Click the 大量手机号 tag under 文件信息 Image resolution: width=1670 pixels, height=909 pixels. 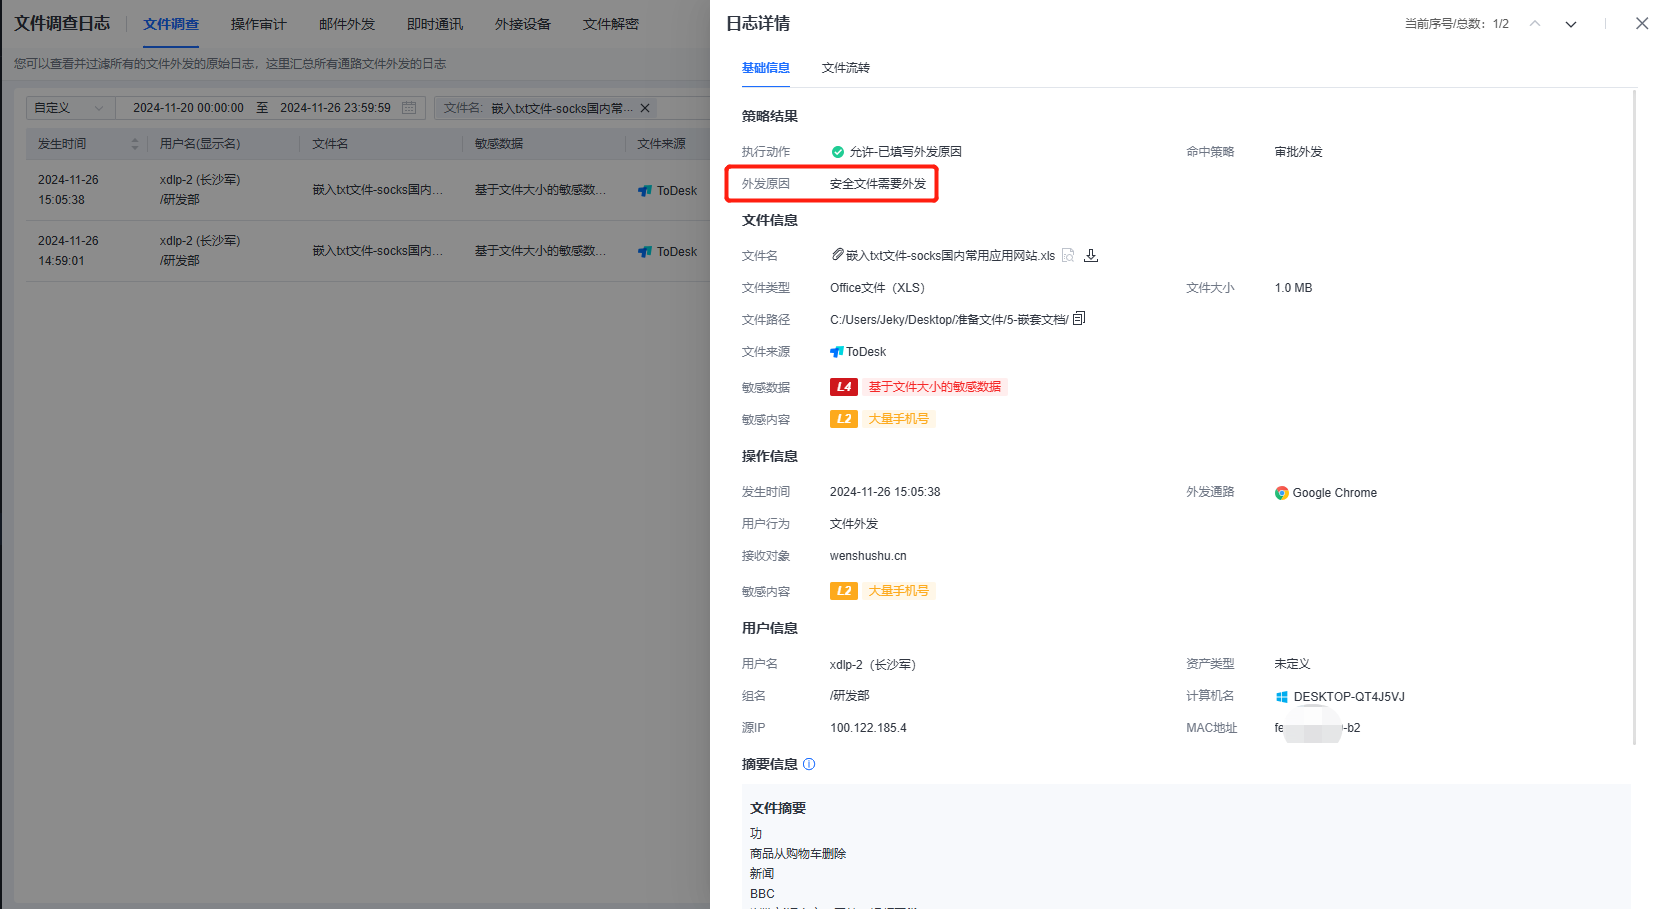(x=898, y=419)
